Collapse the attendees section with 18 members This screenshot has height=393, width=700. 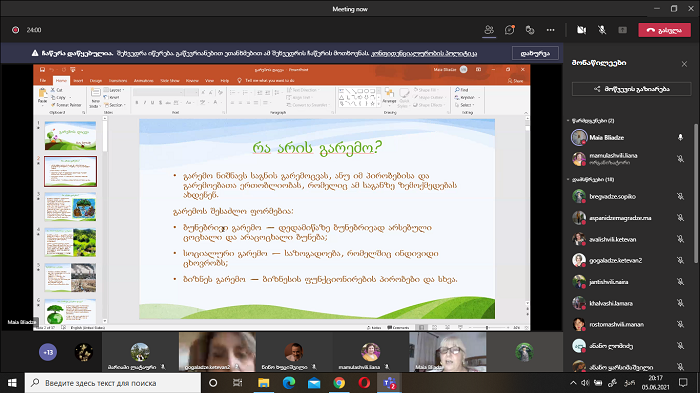click(x=568, y=180)
